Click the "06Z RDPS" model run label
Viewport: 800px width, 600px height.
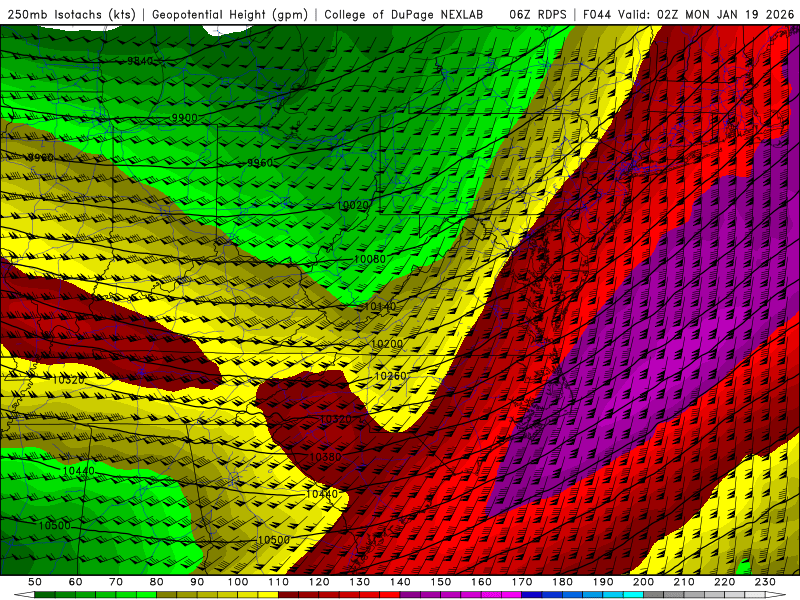tap(538, 15)
